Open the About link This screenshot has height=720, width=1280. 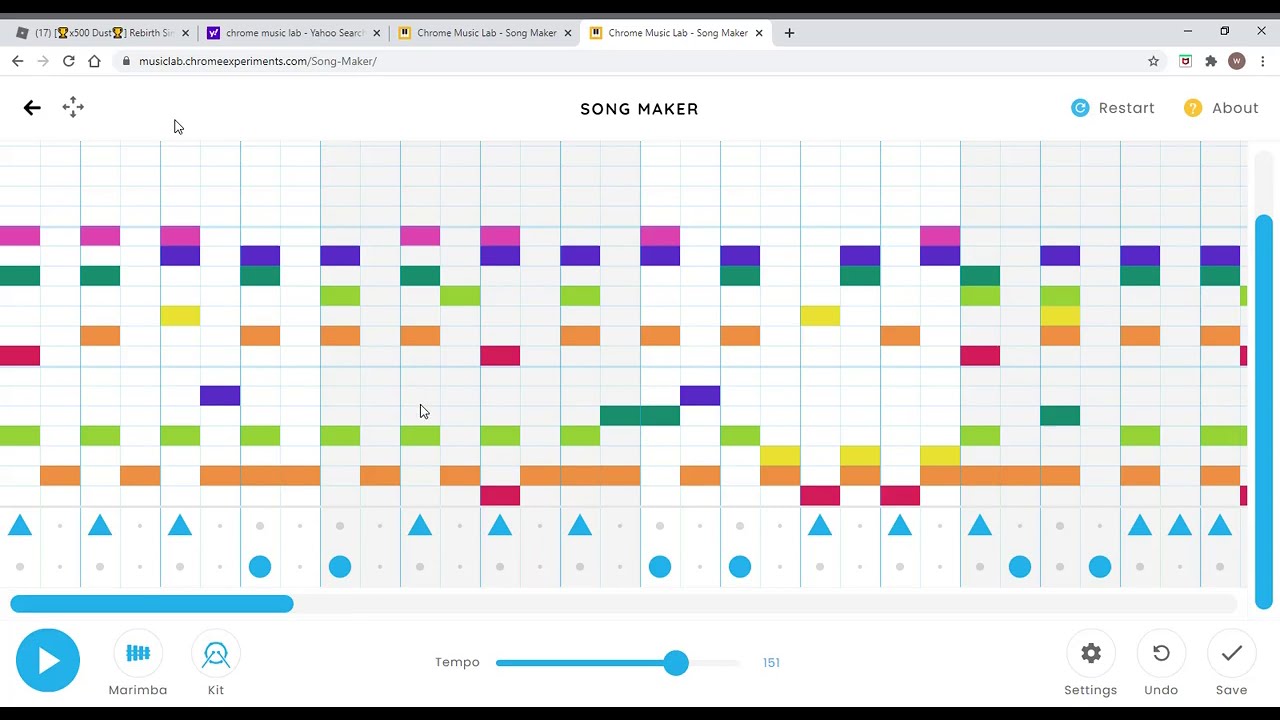coord(1221,108)
